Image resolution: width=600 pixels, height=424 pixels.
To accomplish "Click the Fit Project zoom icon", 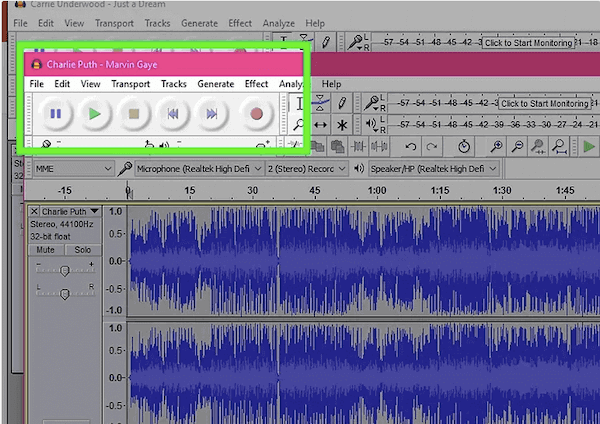I will pyautogui.click(x=559, y=147).
